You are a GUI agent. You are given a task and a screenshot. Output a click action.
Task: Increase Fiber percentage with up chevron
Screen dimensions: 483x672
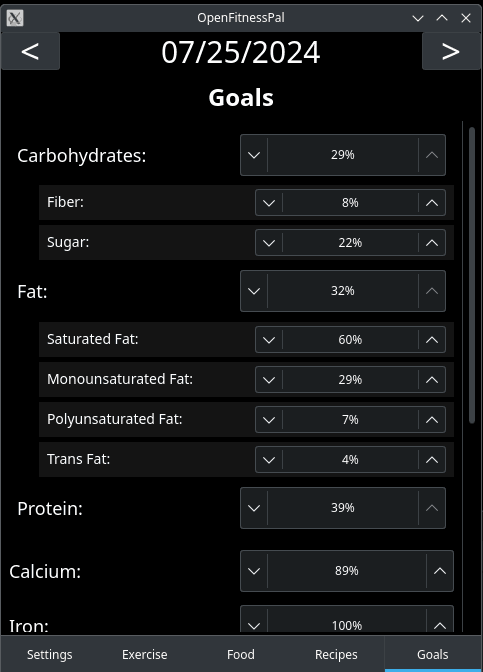(432, 203)
